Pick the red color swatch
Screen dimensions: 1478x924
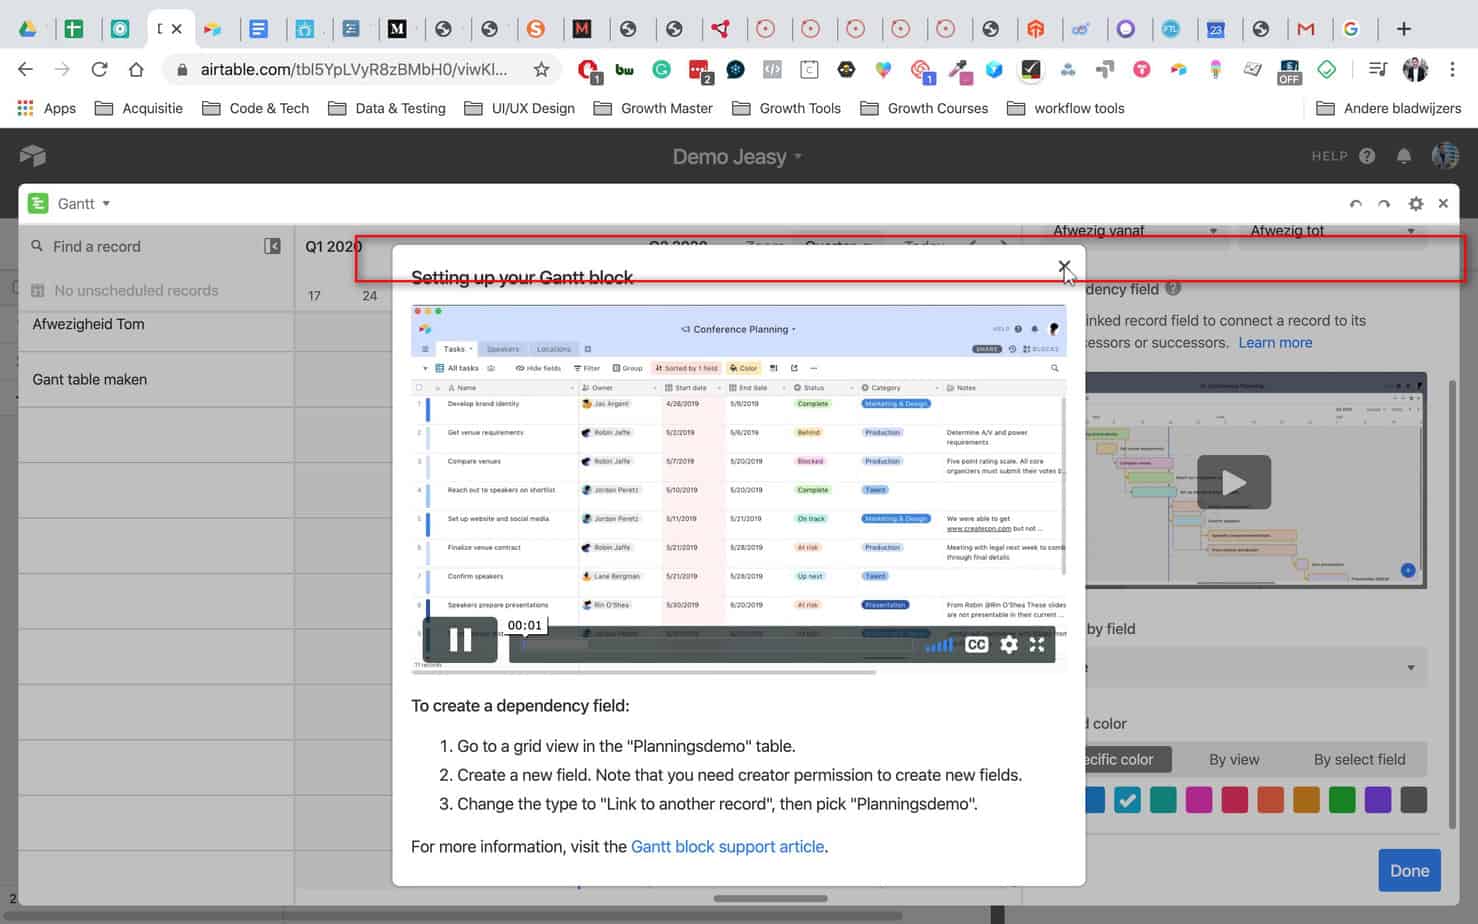tap(1235, 800)
